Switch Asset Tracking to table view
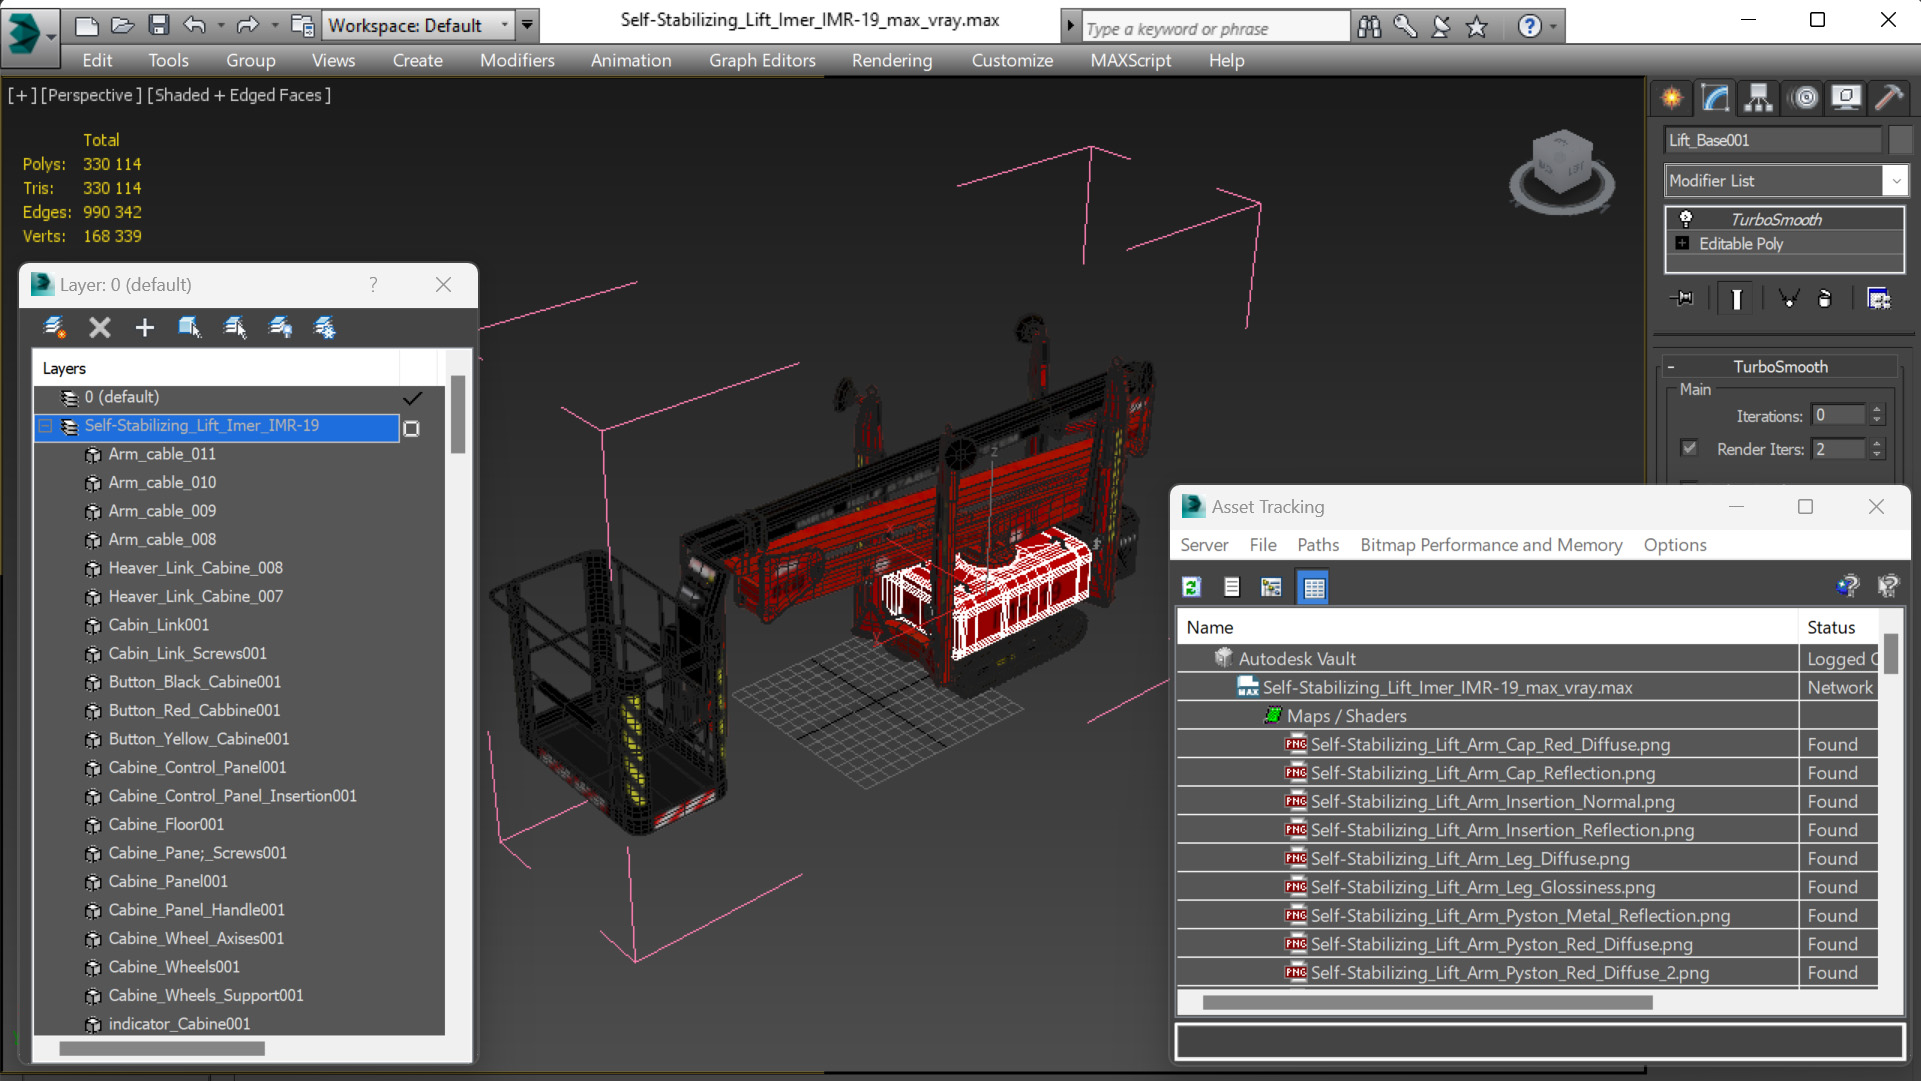Image resolution: width=1921 pixels, height=1081 pixels. [1314, 587]
